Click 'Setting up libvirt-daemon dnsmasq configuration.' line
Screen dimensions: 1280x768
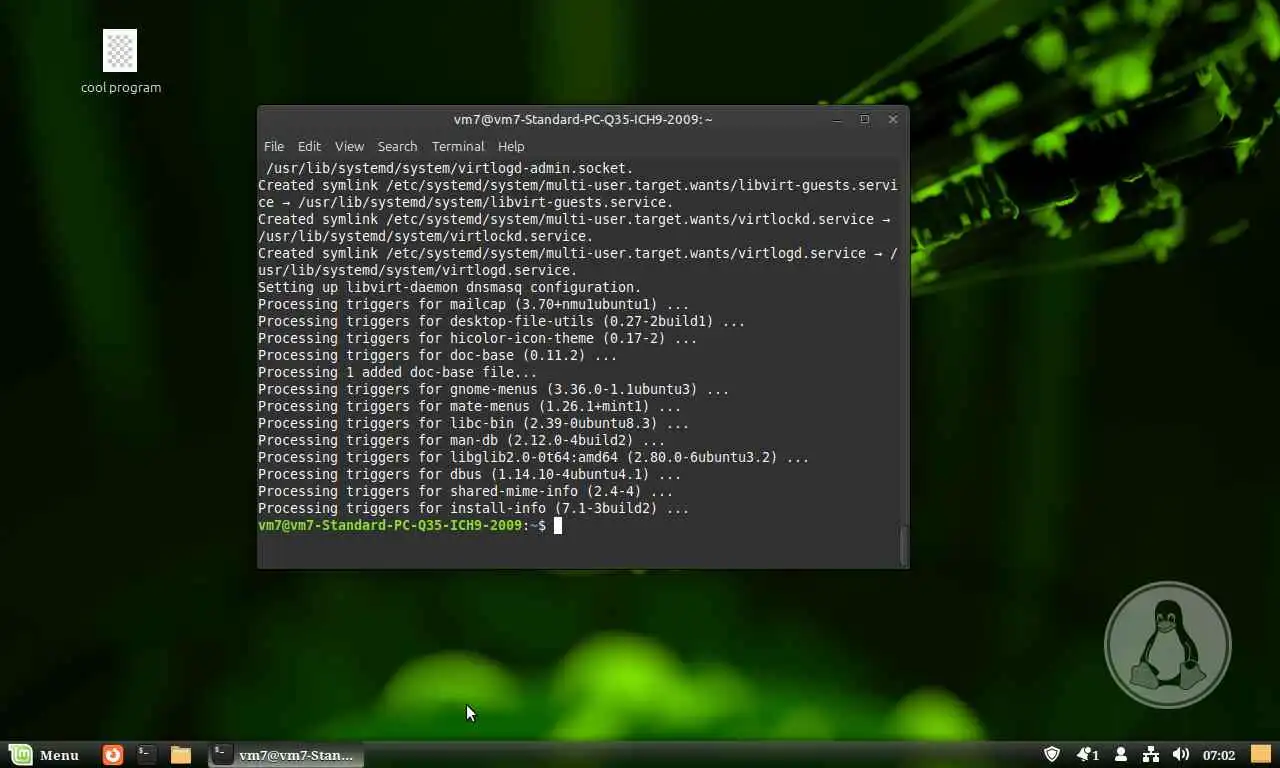point(450,287)
